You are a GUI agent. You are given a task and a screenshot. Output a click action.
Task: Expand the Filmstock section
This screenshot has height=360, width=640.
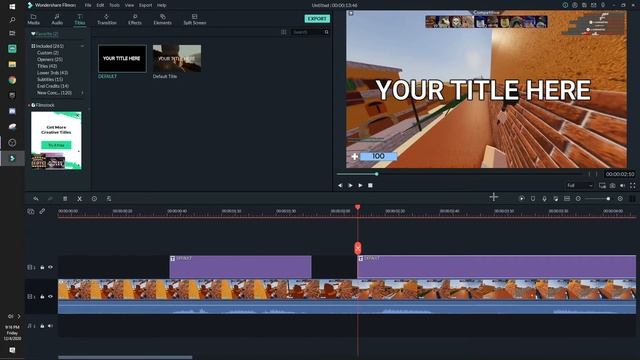point(29,105)
